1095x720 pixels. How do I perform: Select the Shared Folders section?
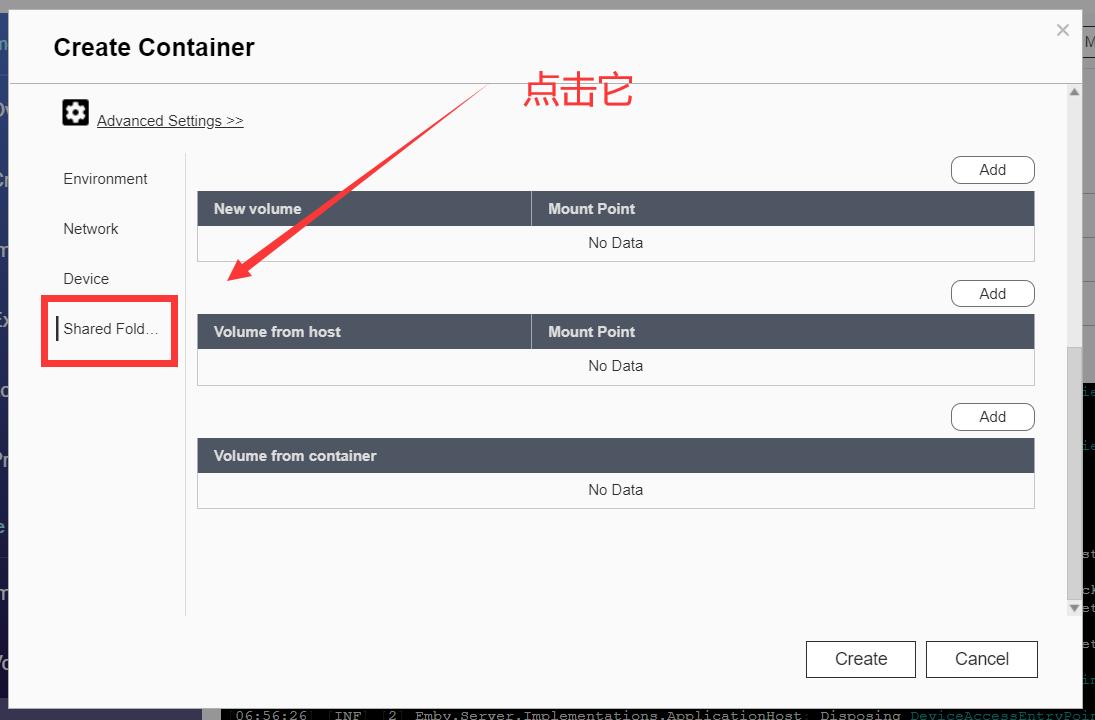coord(110,328)
